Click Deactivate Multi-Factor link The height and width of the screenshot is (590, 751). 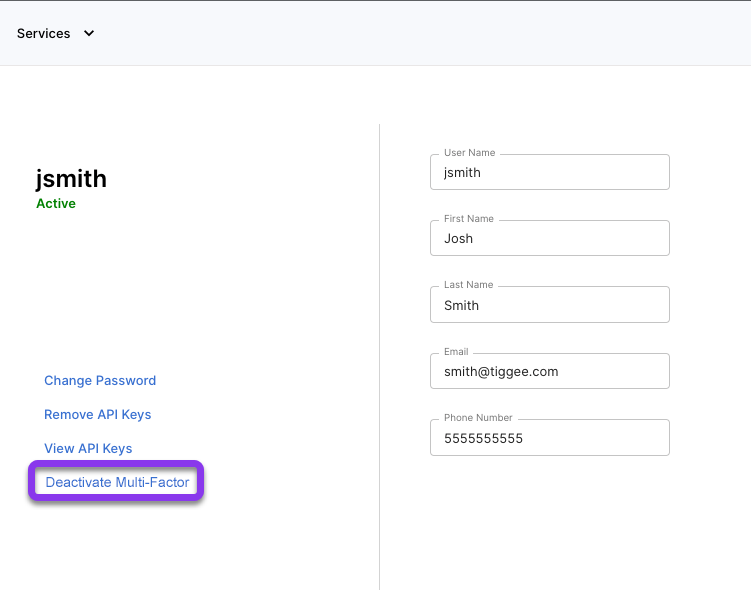point(117,482)
